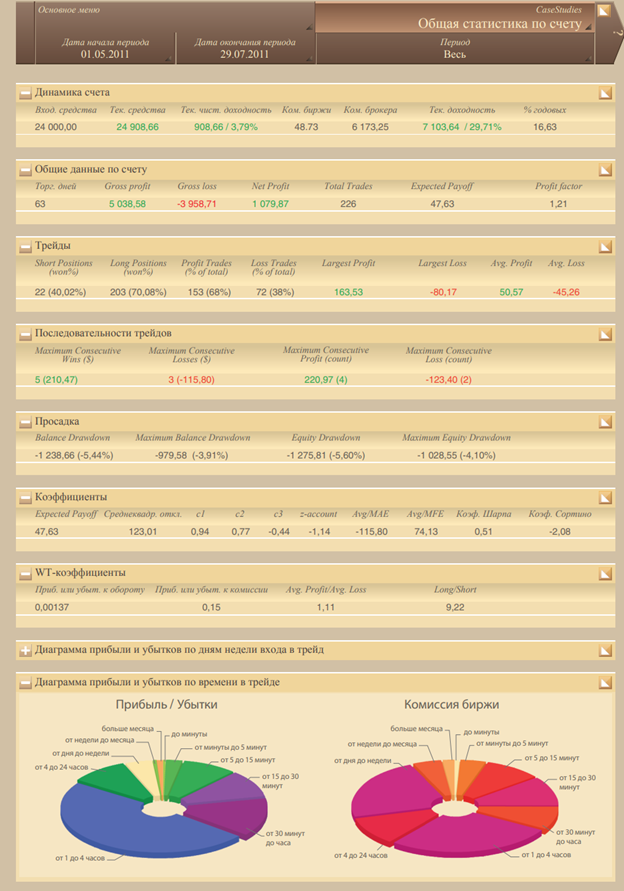The image size is (624, 891).
Task: Click Total Trades value 226
Action: [x=348, y=203]
